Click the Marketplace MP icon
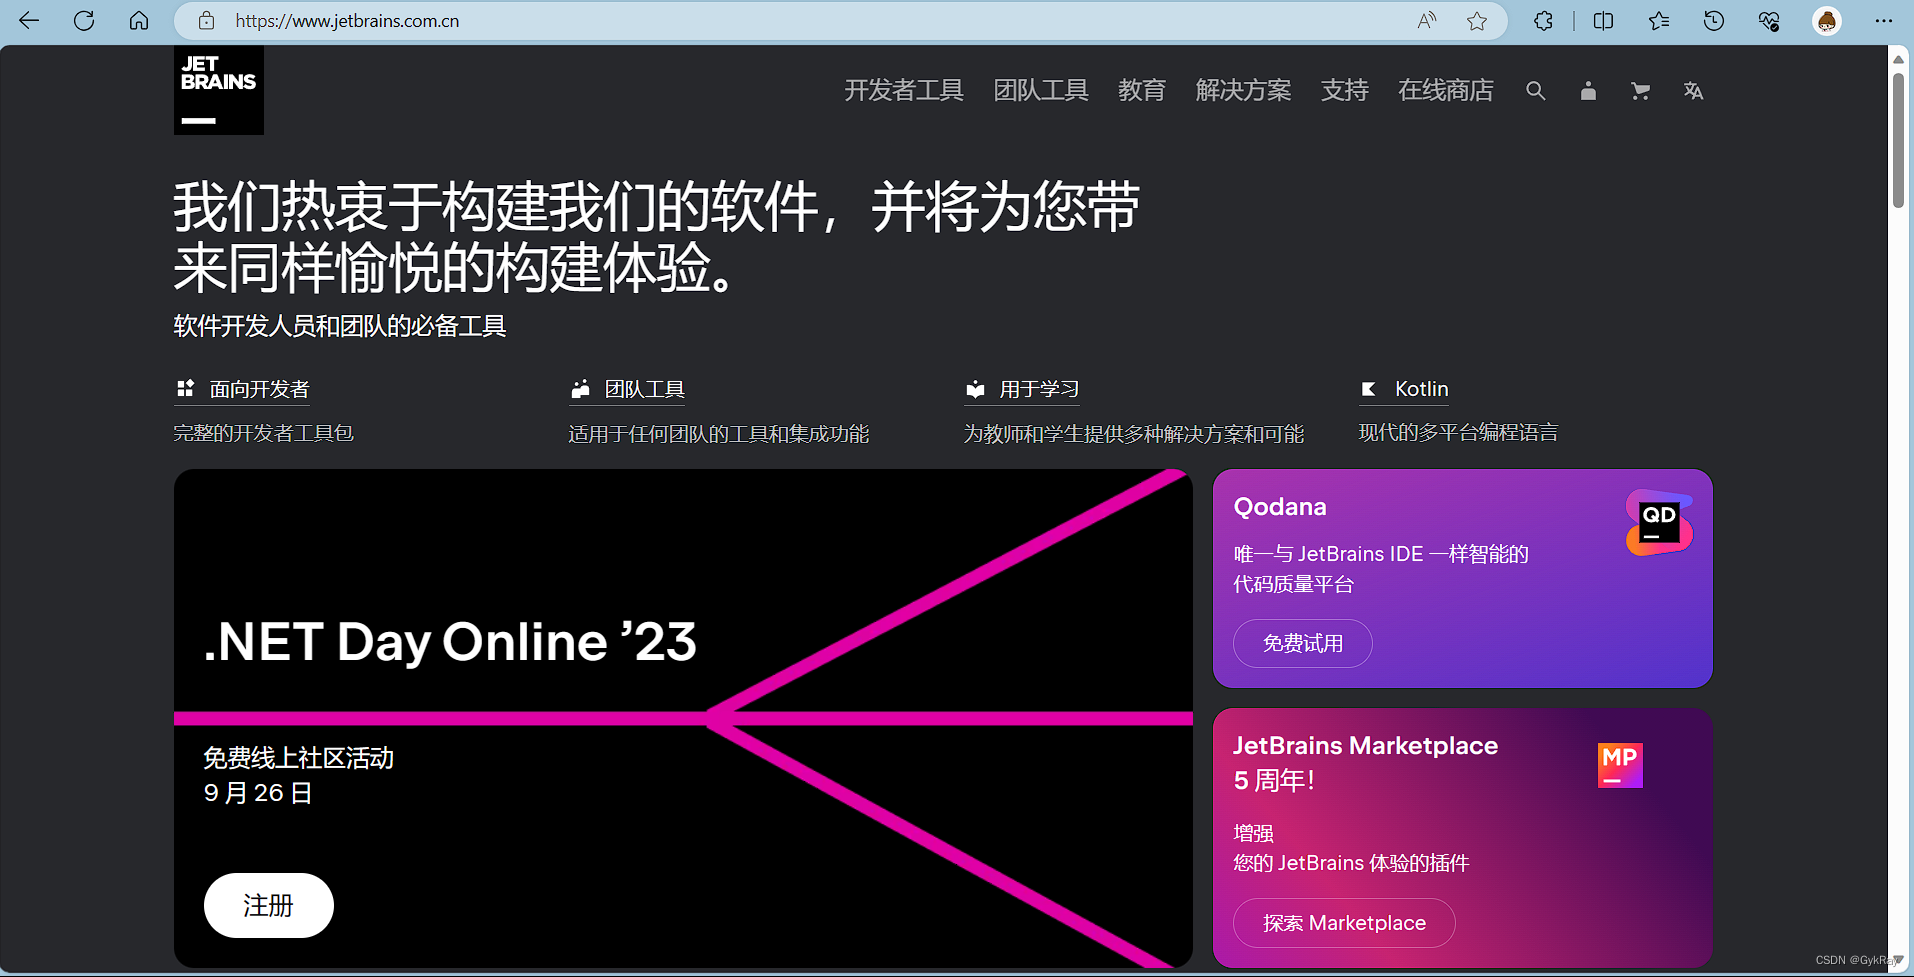 coord(1620,765)
